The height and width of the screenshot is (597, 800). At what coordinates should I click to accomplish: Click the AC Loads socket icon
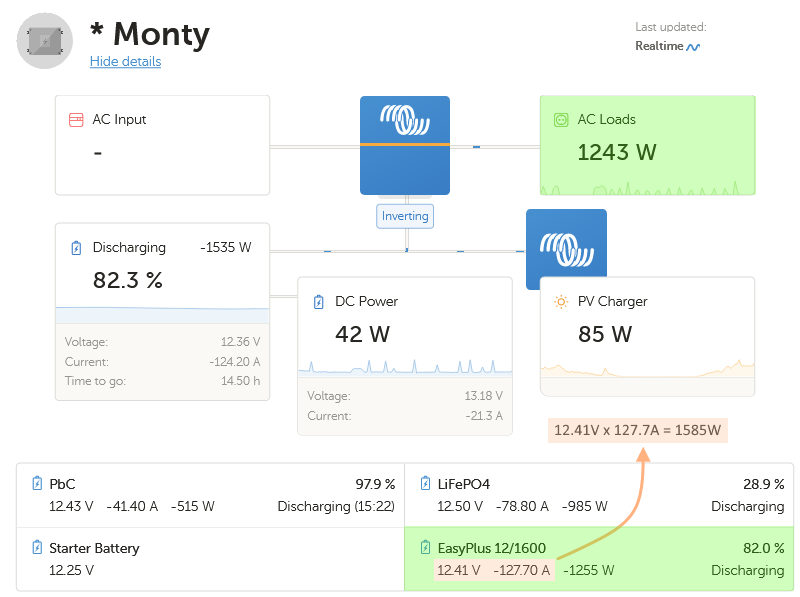[x=561, y=120]
